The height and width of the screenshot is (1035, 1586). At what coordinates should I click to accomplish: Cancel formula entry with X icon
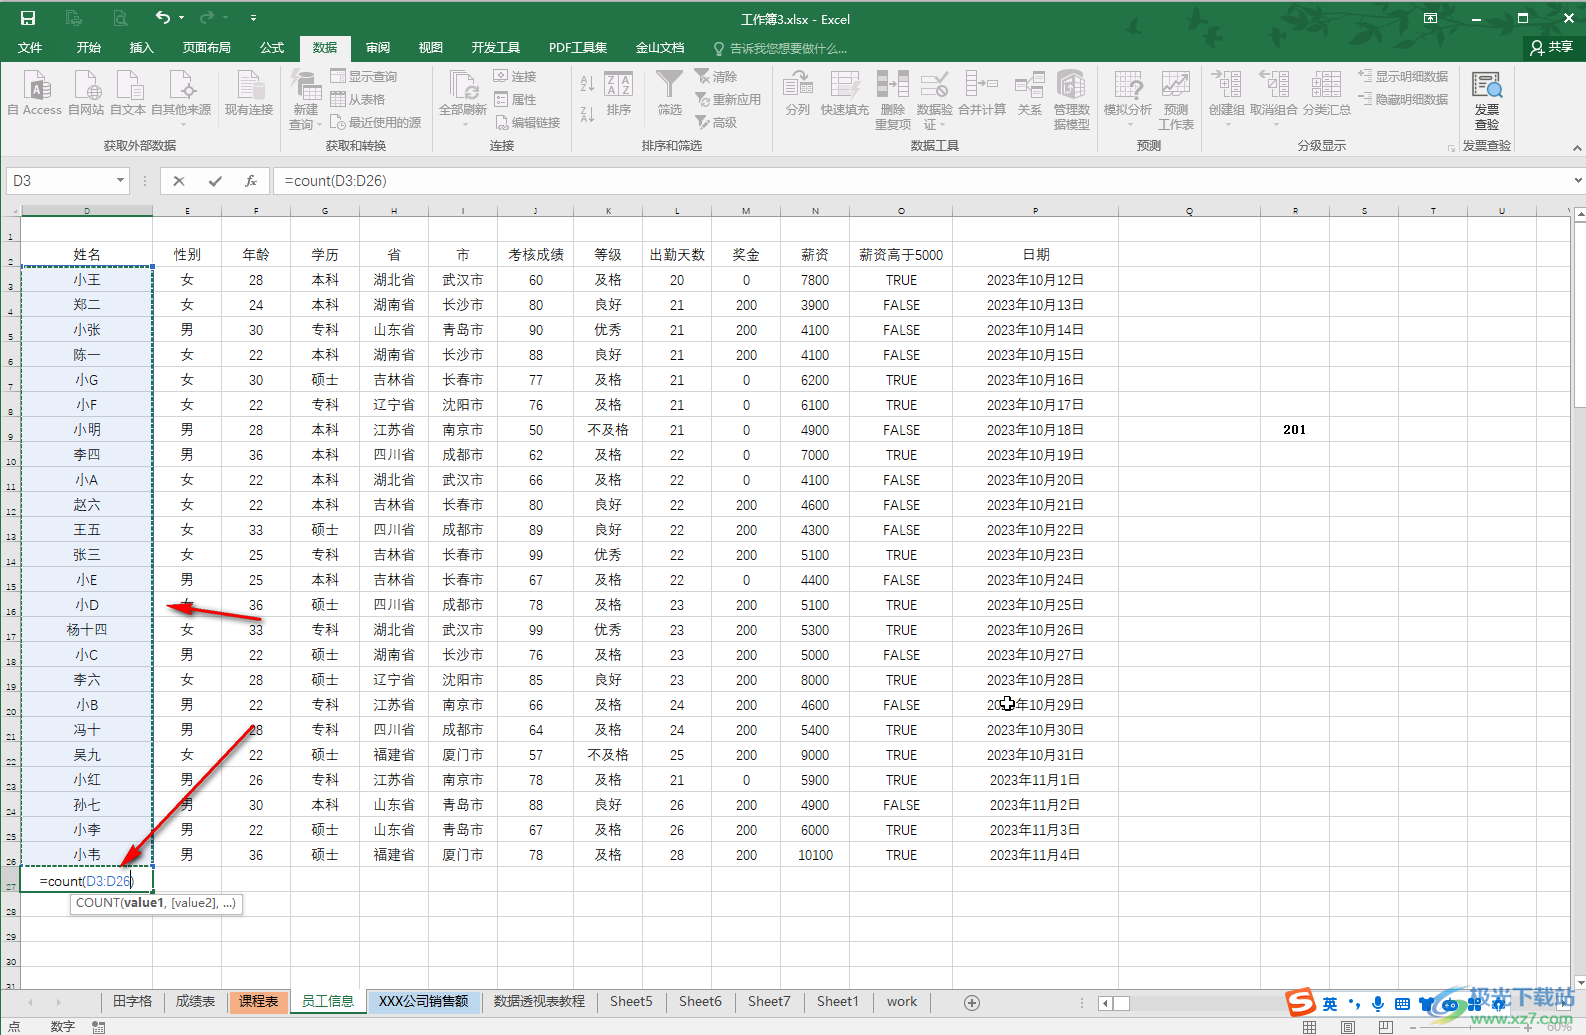[x=179, y=181]
